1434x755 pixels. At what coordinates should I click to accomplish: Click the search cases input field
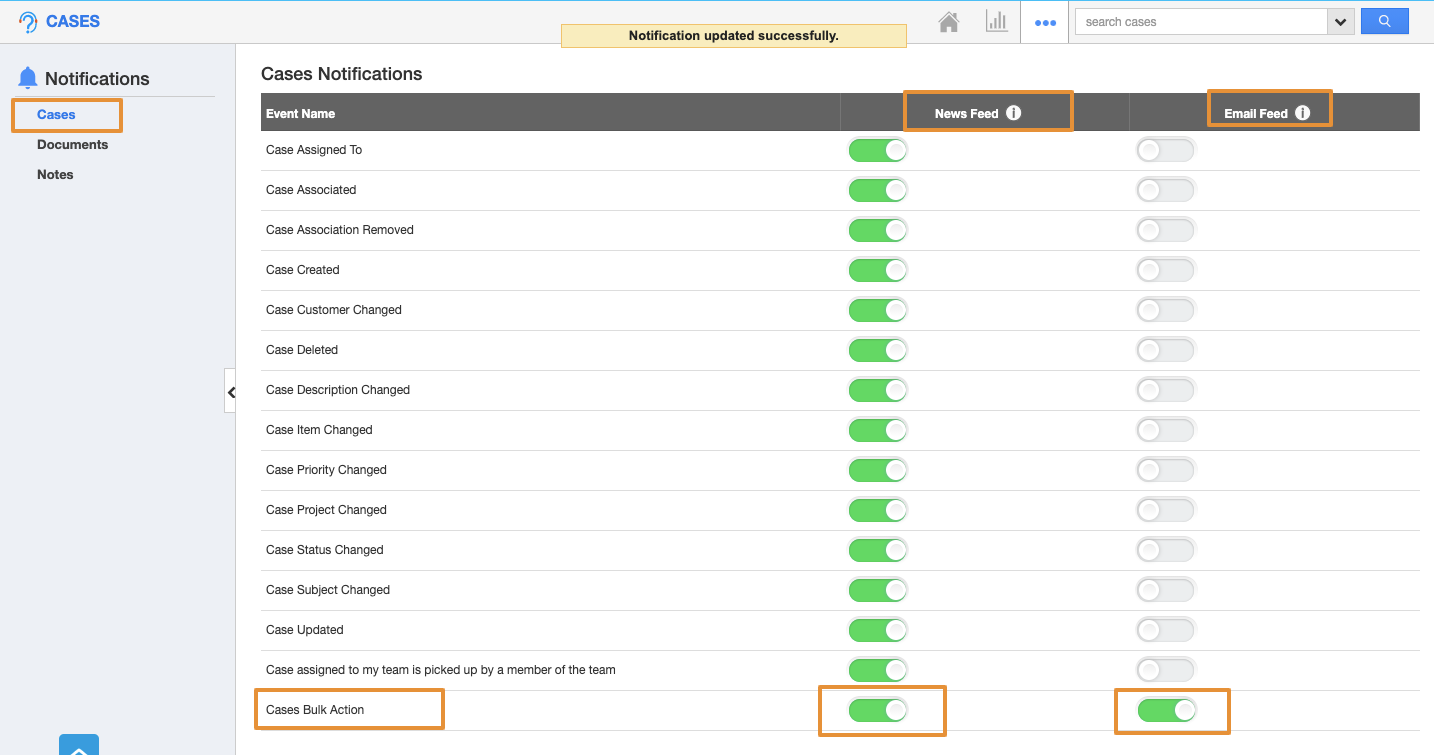pyautogui.click(x=1200, y=22)
